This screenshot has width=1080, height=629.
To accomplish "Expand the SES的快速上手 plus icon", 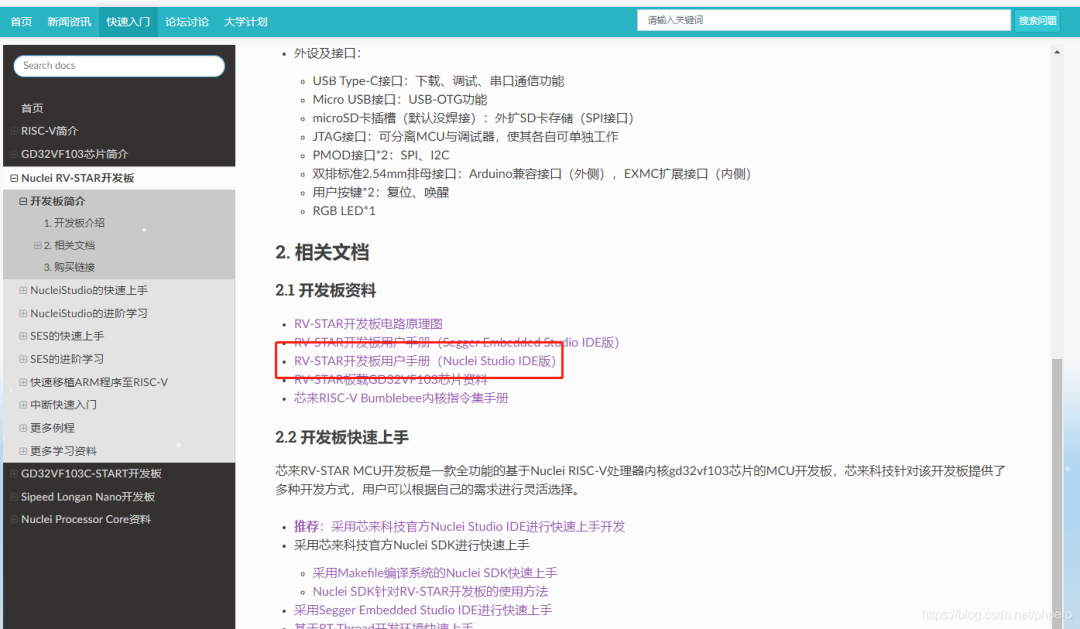I will coord(23,336).
